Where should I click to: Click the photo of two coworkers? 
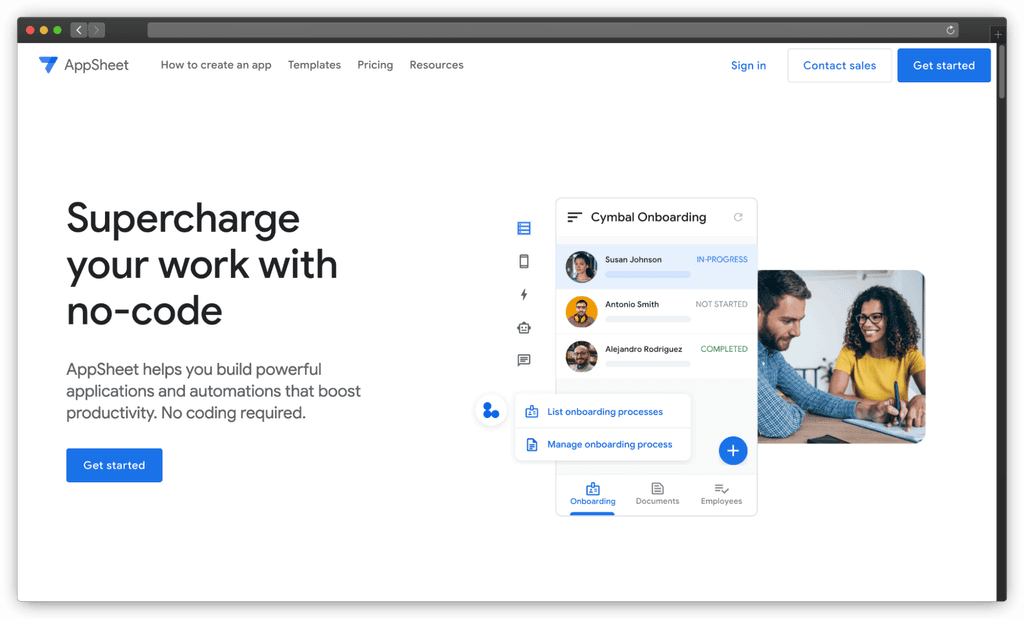pos(841,357)
